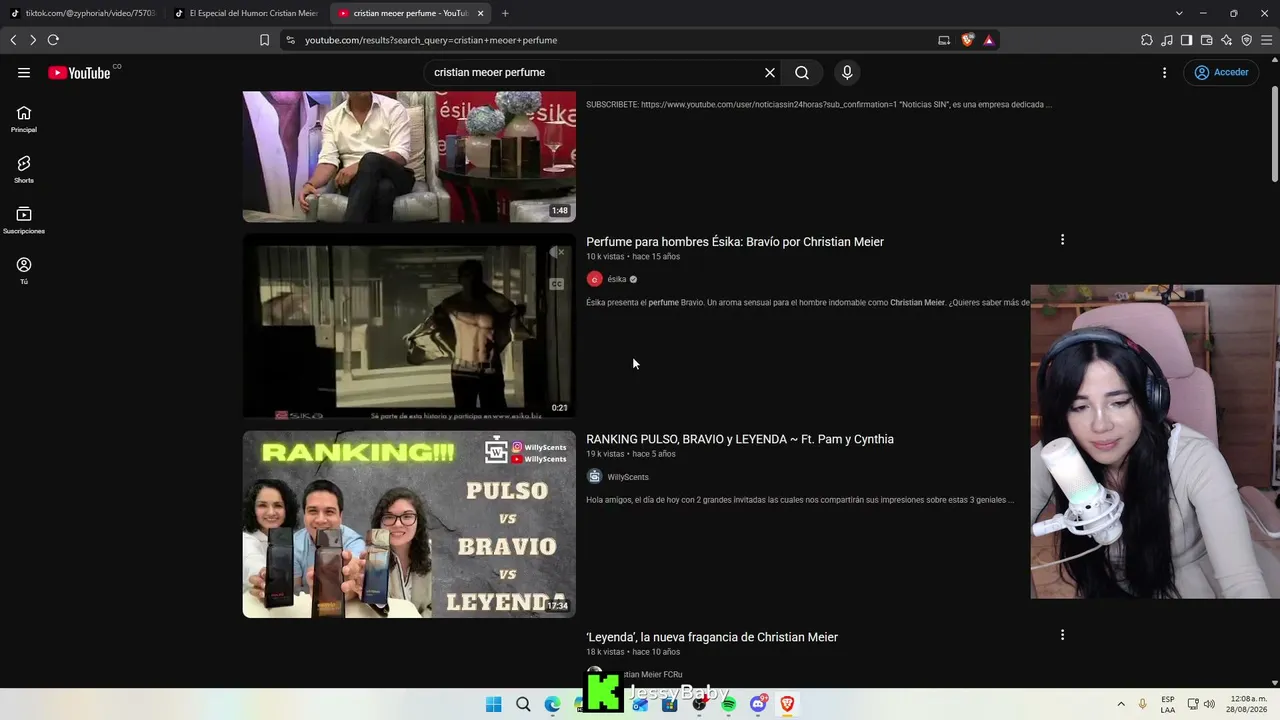Open the browser main menu
The height and width of the screenshot is (720, 1280).
1266,40
